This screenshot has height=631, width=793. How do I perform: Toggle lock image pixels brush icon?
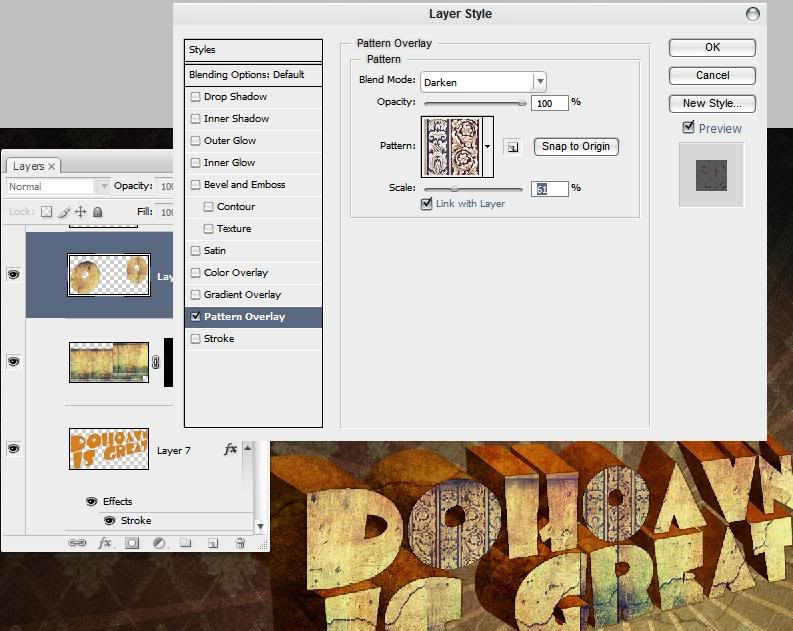tap(64, 211)
